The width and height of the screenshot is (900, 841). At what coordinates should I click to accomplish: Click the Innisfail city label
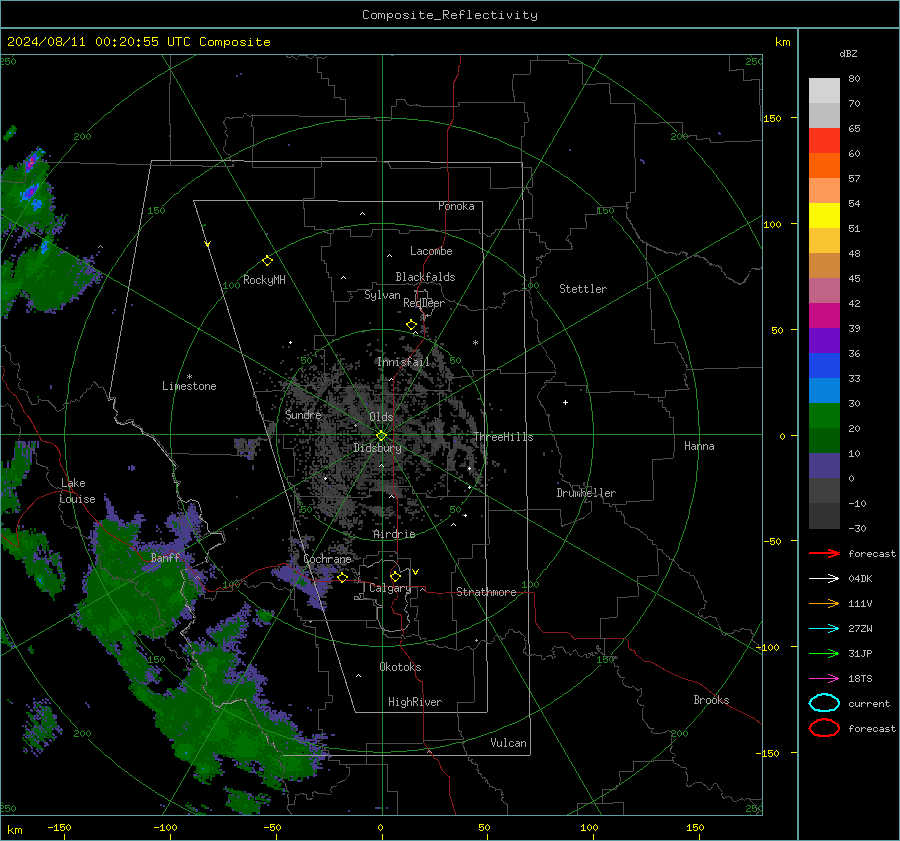pos(403,362)
